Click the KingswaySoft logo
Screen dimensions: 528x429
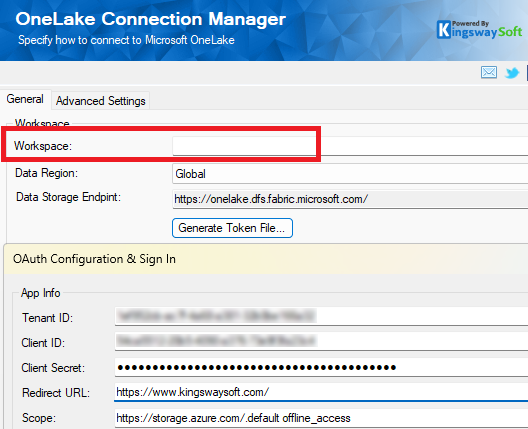pyautogui.click(x=480, y=30)
